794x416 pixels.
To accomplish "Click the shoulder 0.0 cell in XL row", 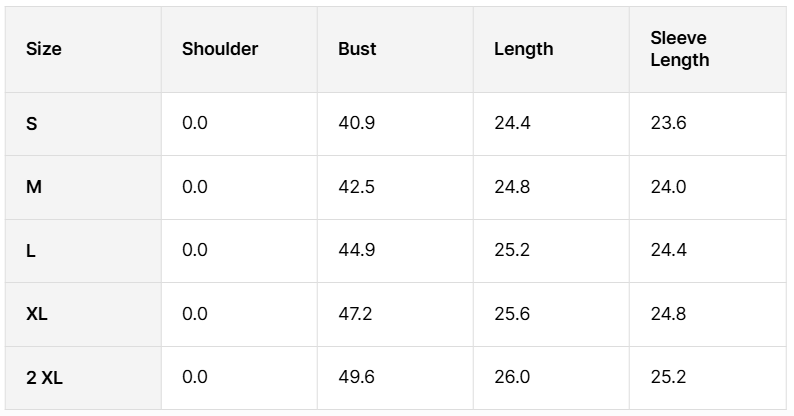I will pyautogui.click(x=195, y=314).
